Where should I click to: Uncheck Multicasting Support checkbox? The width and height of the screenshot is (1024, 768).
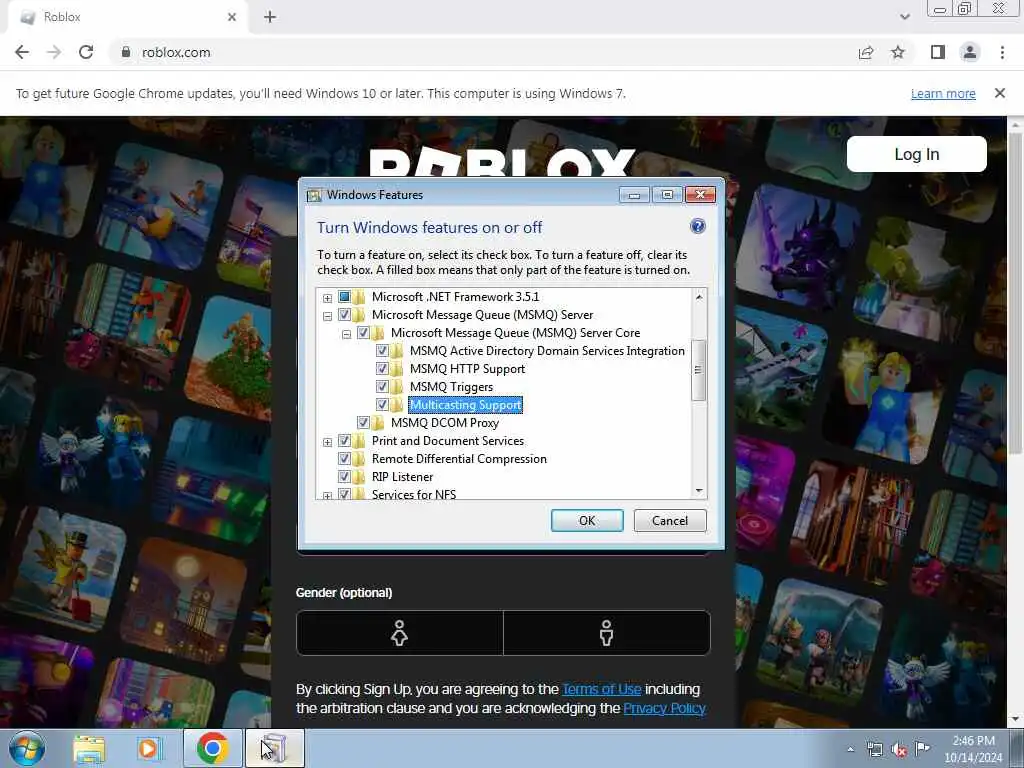coord(382,405)
